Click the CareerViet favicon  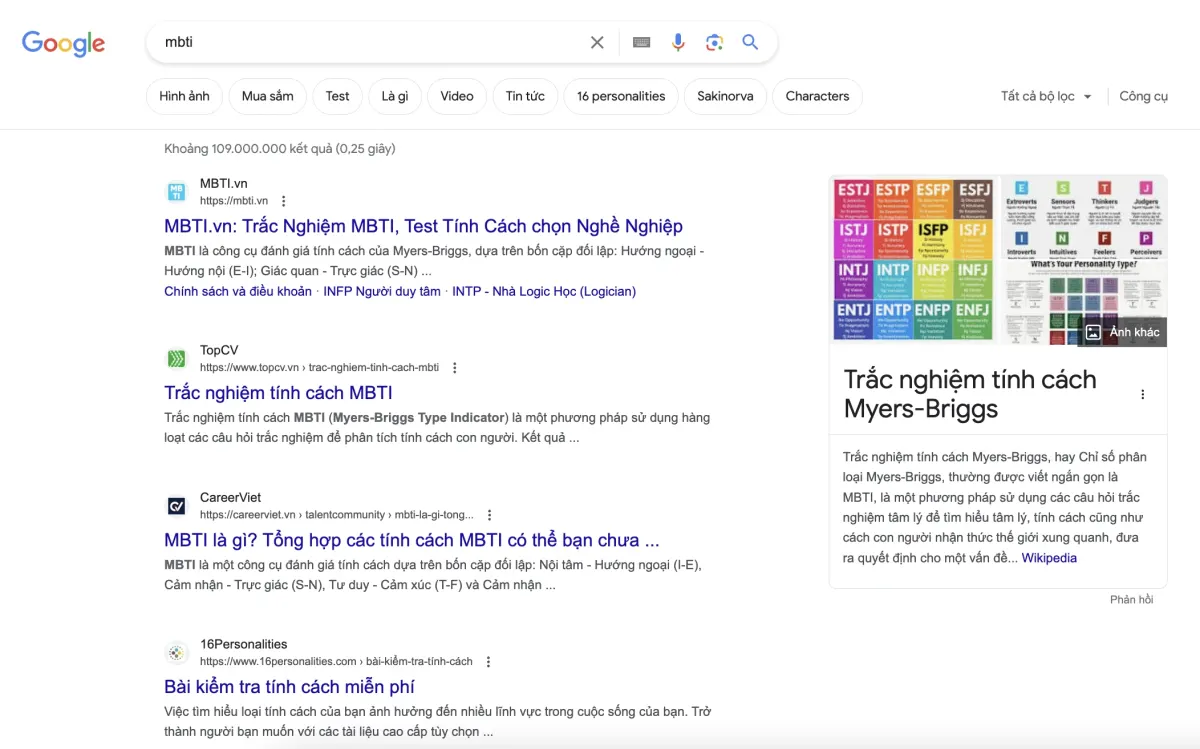(176, 506)
